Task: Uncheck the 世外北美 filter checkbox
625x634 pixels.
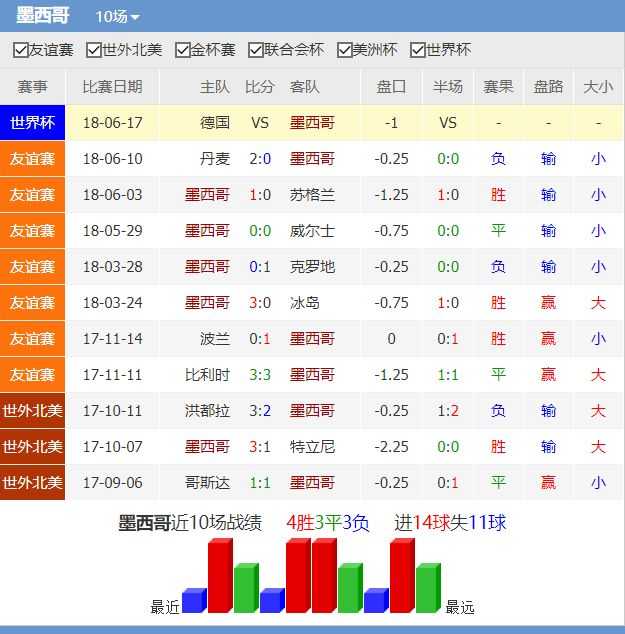Action: pyautogui.click(x=94, y=50)
